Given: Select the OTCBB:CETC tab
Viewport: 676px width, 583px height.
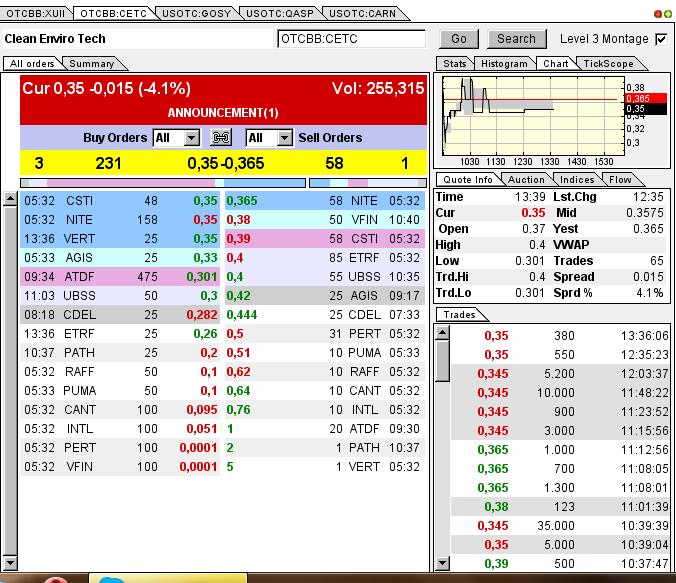Looking at the screenshot, I should (x=113, y=13).
